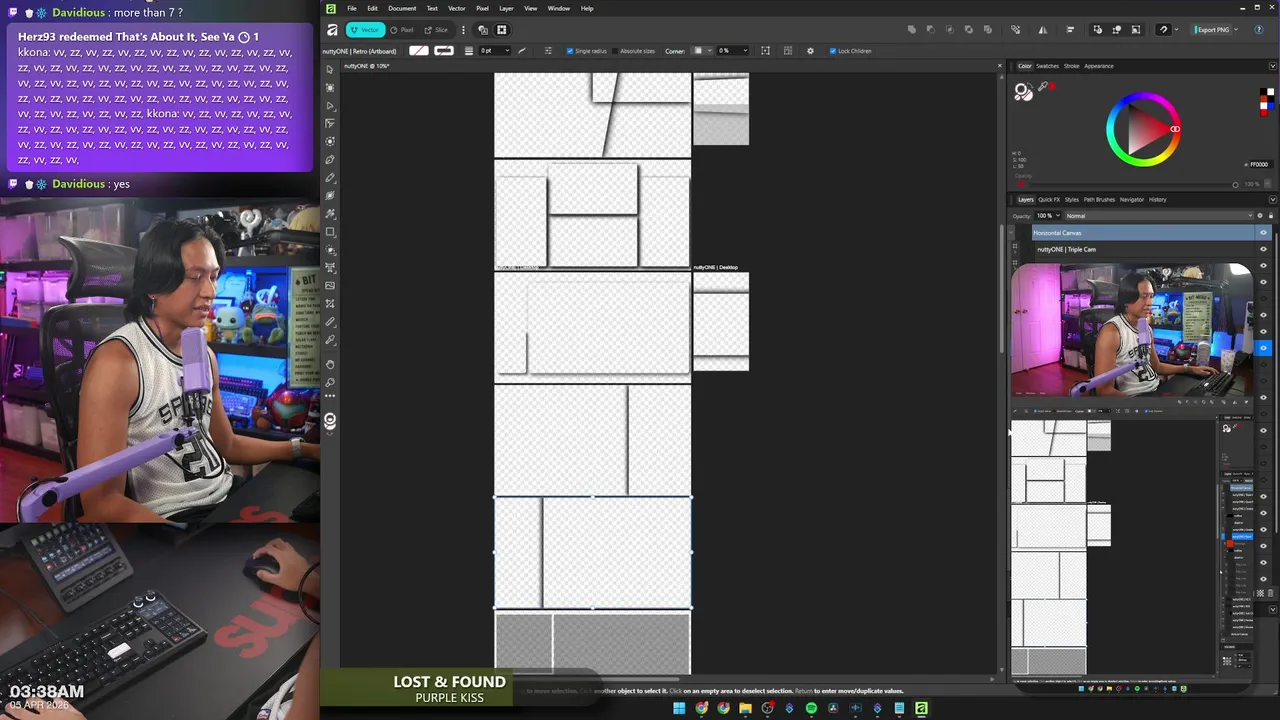Open the layer opacity 100 % dropdown
1280x720 pixels.
1058,216
